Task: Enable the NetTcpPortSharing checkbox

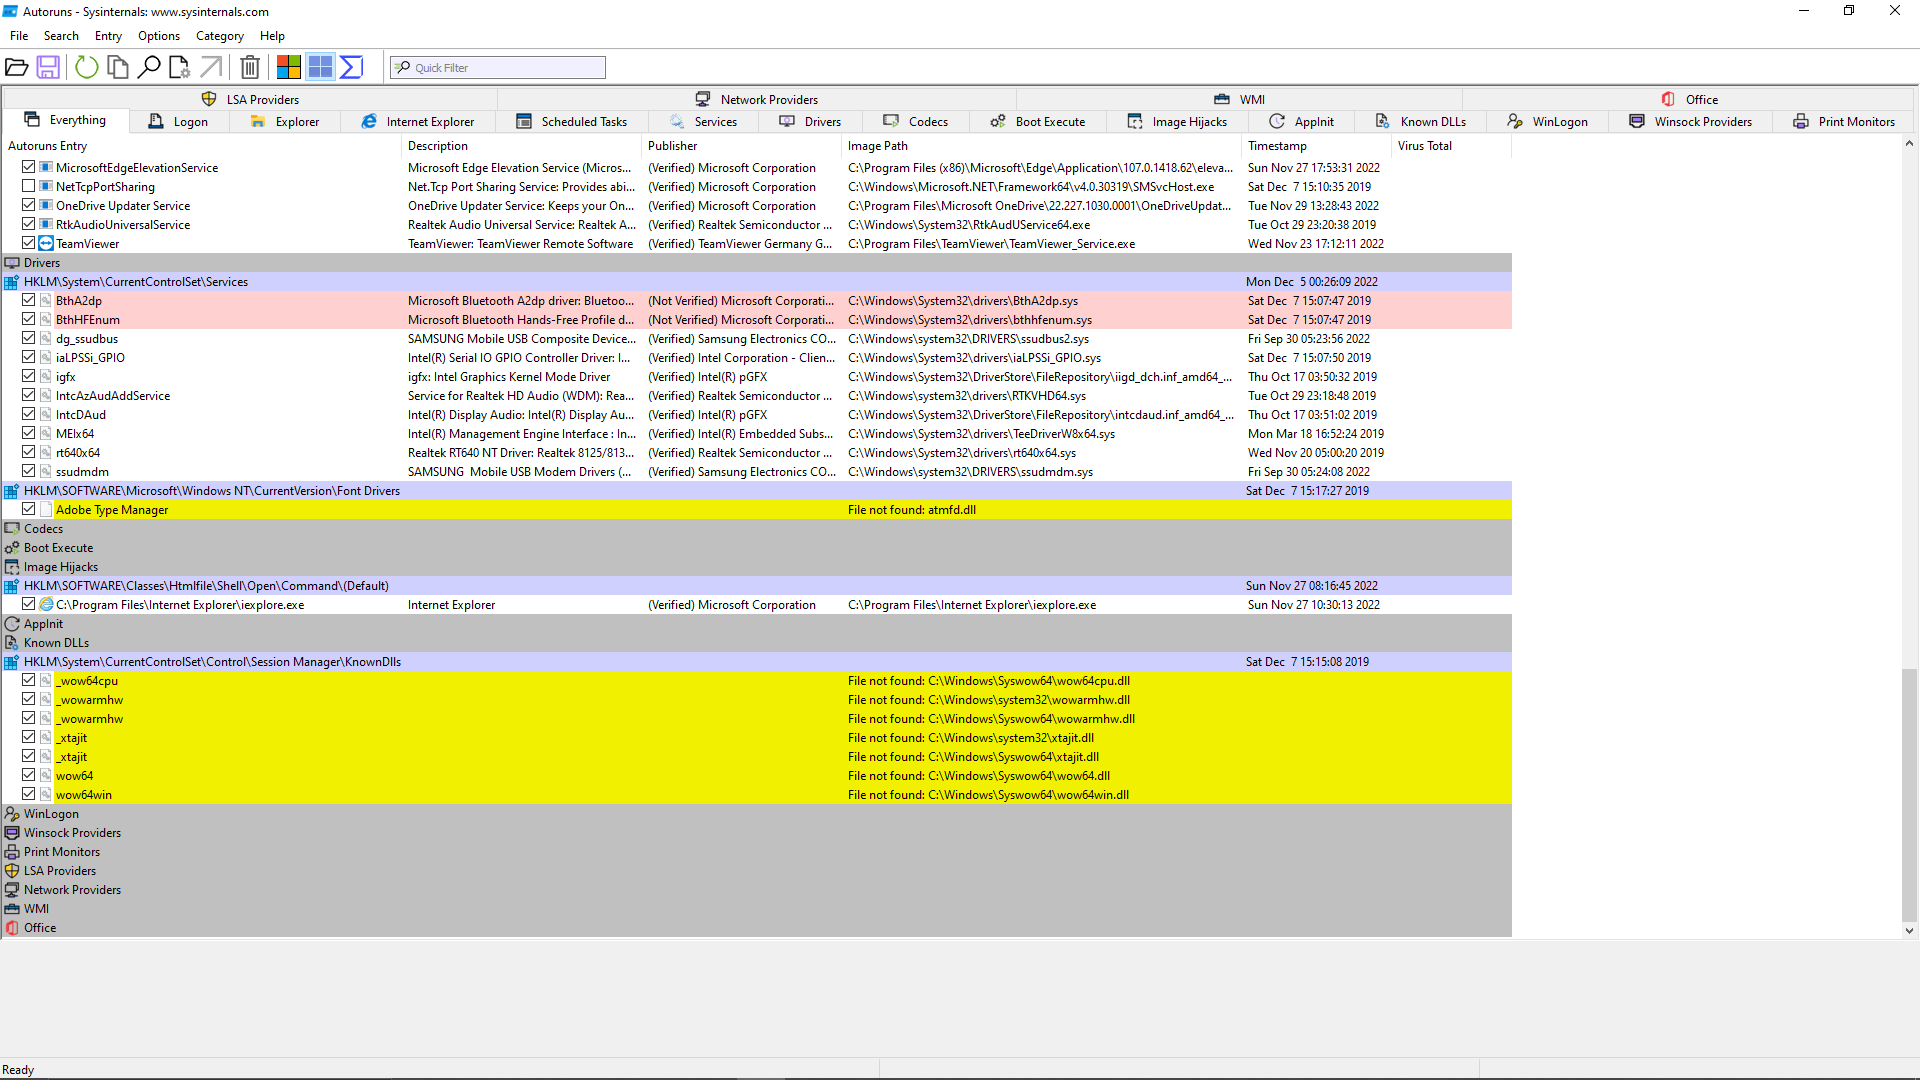Action: 29,186
